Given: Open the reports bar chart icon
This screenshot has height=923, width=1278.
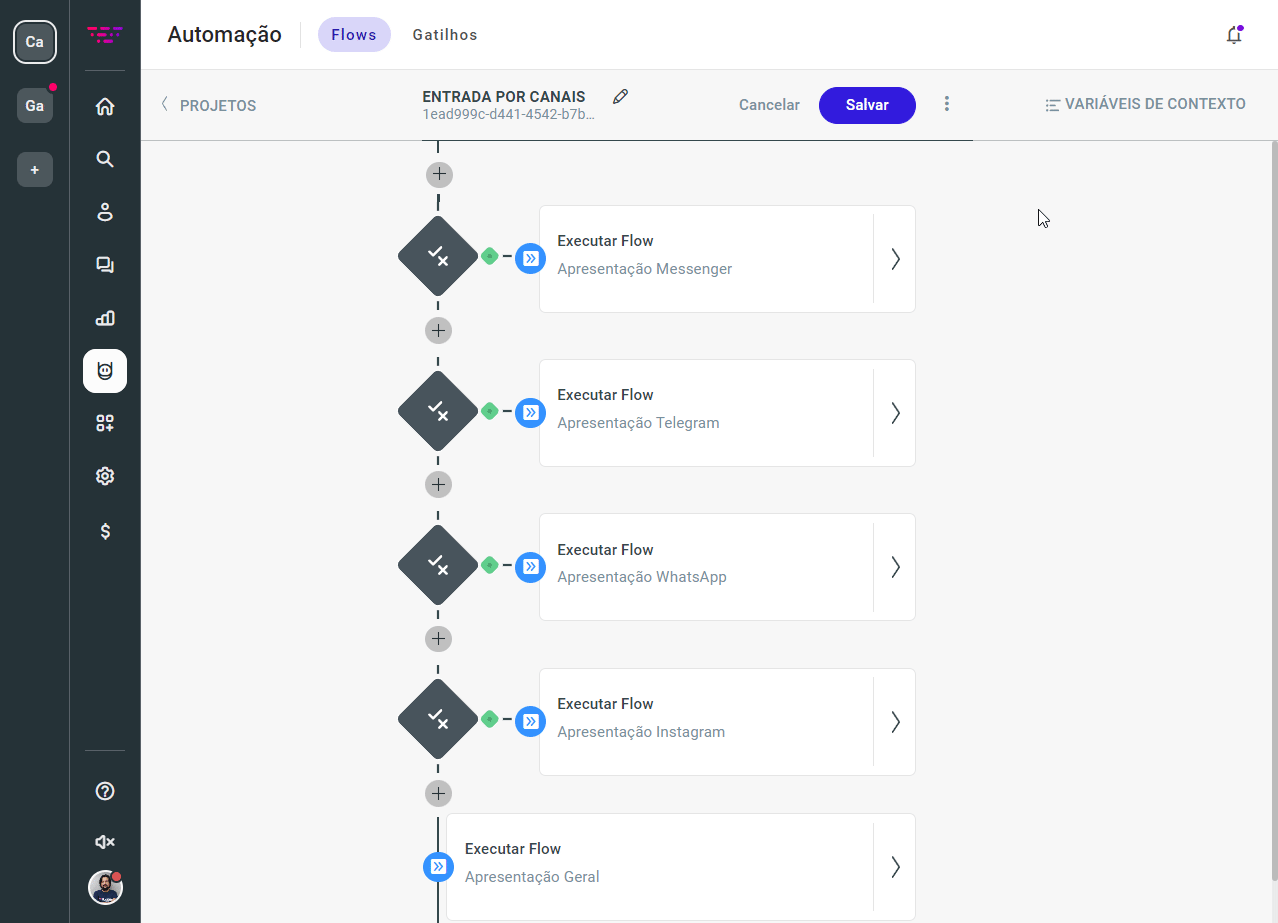Looking at the screenshot, I should tap(105, 318).
